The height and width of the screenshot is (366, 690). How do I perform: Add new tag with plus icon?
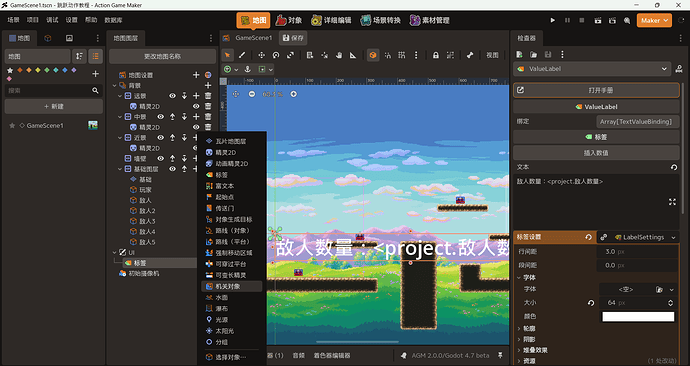click(x=95, y=74)
